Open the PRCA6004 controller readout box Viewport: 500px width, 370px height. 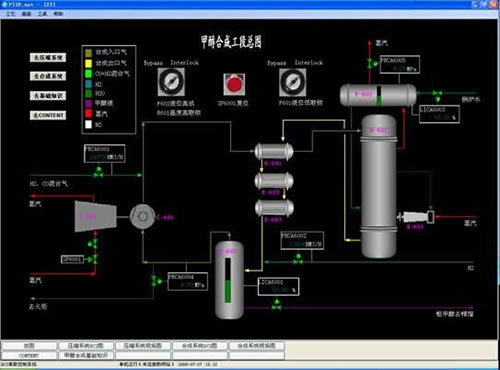(x=188, y=281)
